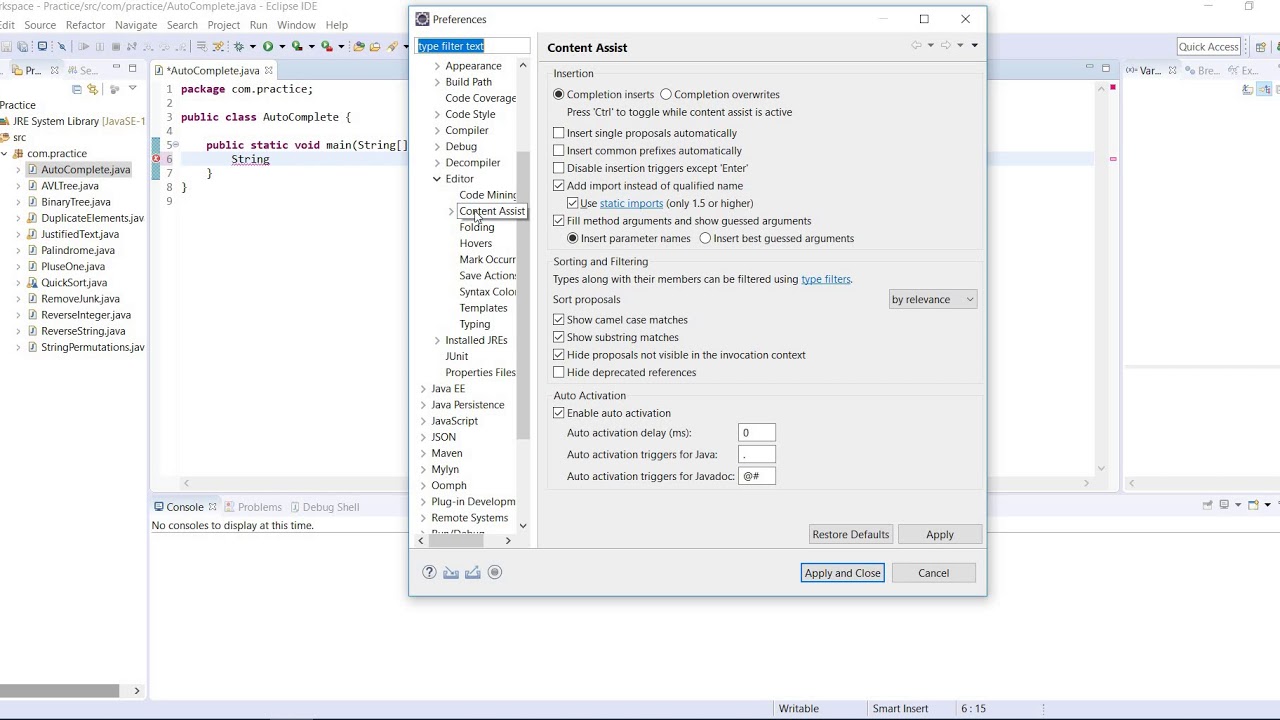Viewport: 1280px width, 720px height.
Task: Click the Terminate stop icon in toolbar
Action: pos(116,46)
